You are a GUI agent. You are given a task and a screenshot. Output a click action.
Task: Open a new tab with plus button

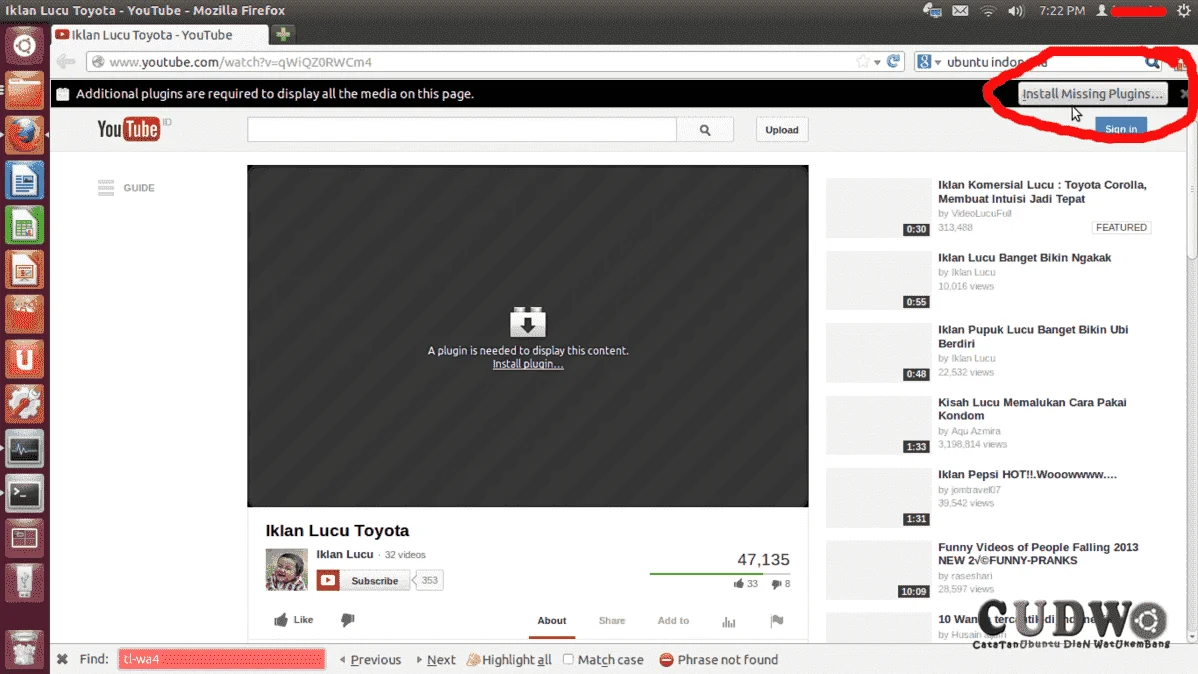[283, 34]
